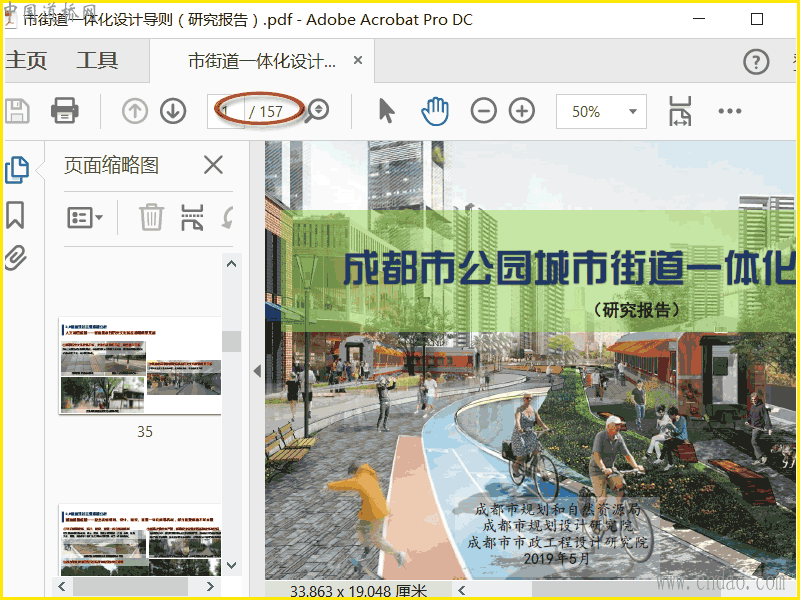Click the fit-width scrolling page icon

[680, 111]
